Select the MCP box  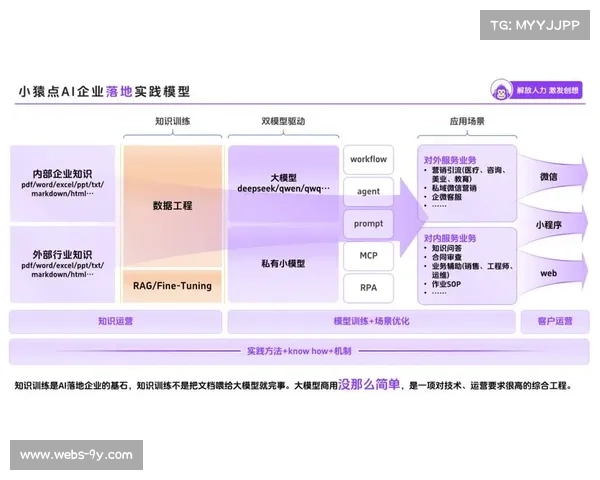(368, 256)
